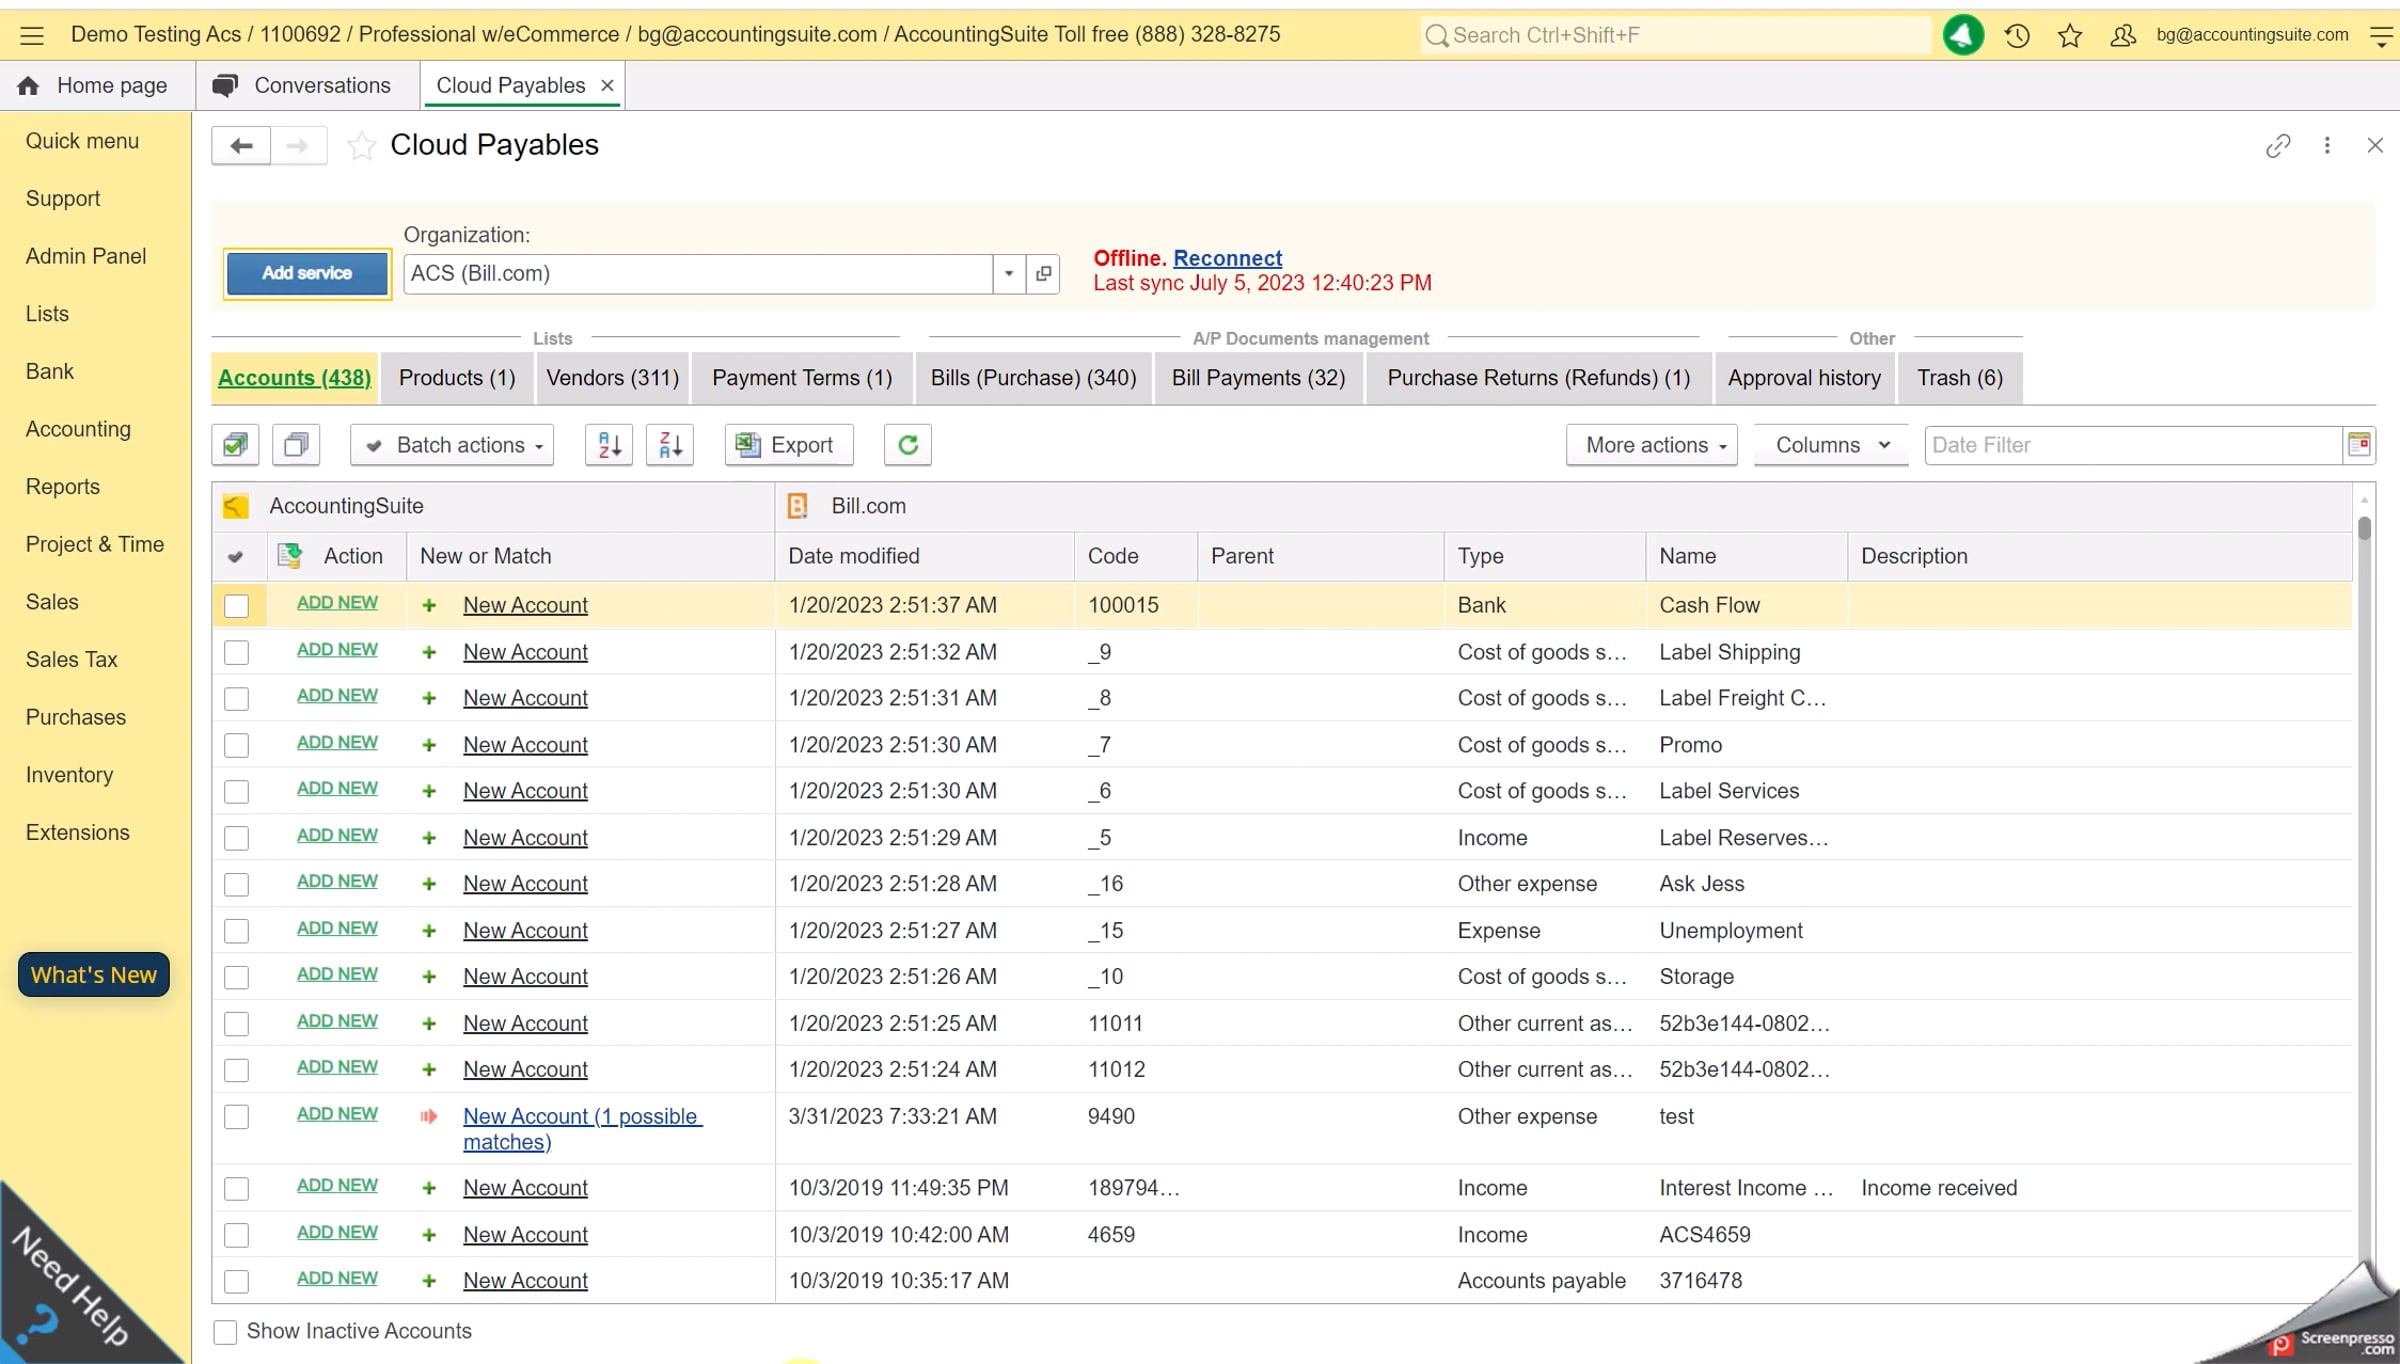Open Bill Payments (32) tab

pyautogui.click(x=1258, y=378)
